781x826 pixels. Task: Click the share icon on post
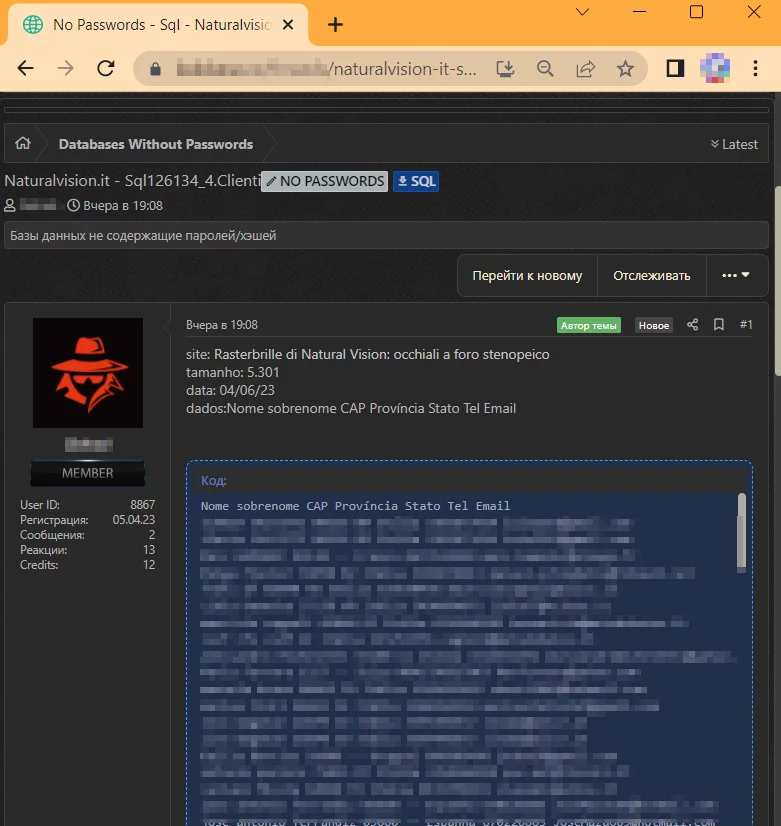pos(692,325)
